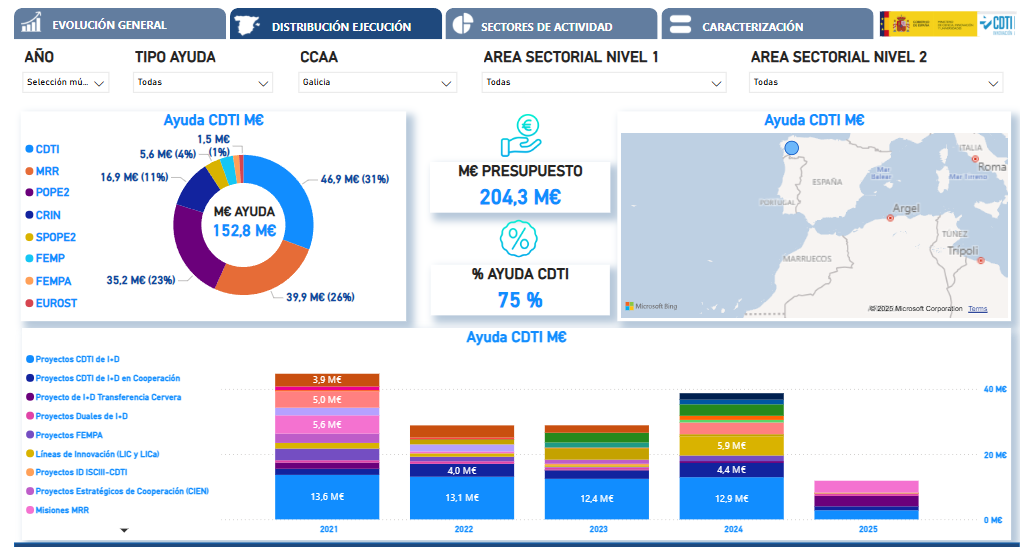Expand Area Sectorial Nivel 1 dropdown
The image size is (1024, 547).
(x=604, y=82)
